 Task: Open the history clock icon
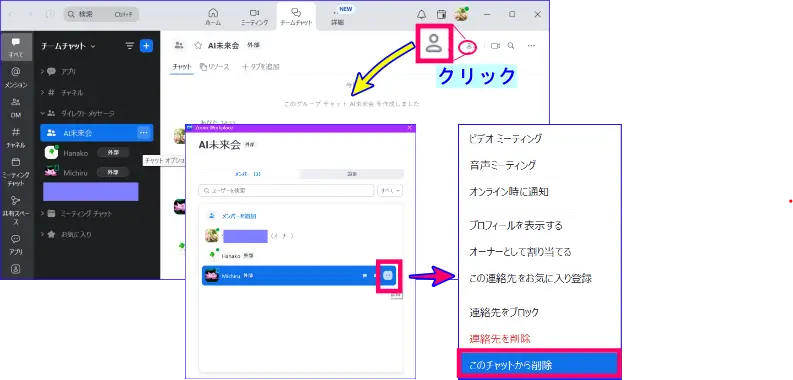tap(50, 15)
